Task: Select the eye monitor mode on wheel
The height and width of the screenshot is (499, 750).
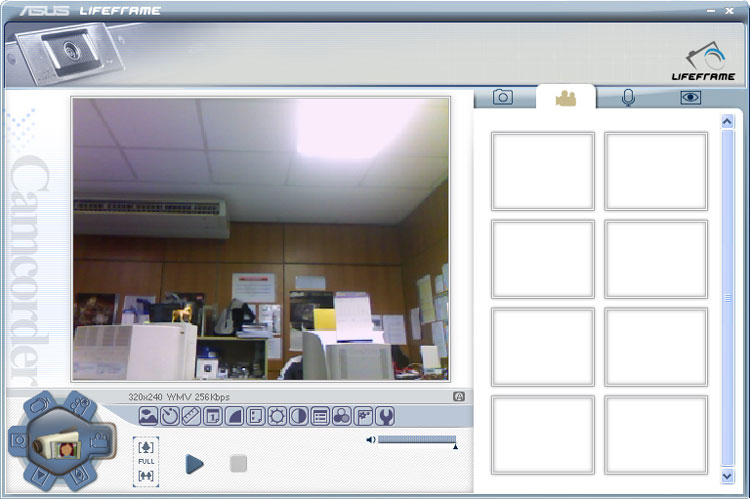Action: pyautogui.click(x=79, y=475)
